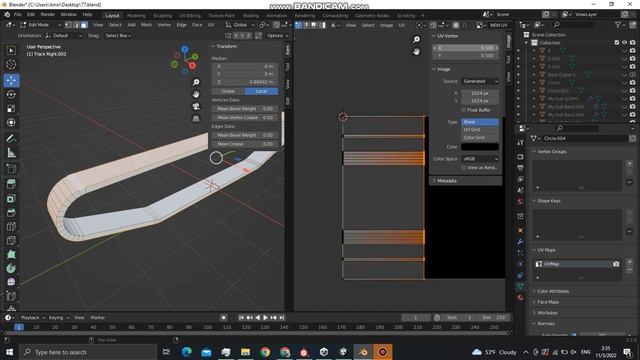Viewport: 640px width, 360px height.
Task: Select the Move tool
Action: [x=11, y=80]
